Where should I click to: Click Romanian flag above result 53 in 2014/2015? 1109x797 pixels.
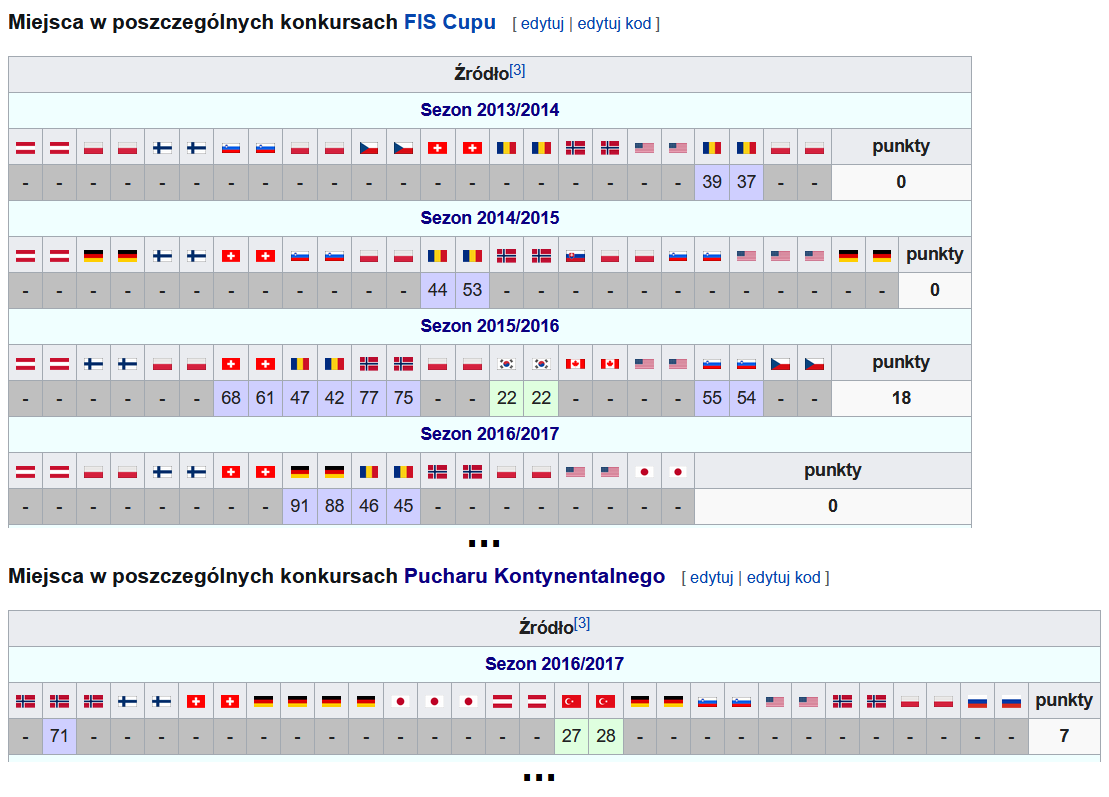472,256
